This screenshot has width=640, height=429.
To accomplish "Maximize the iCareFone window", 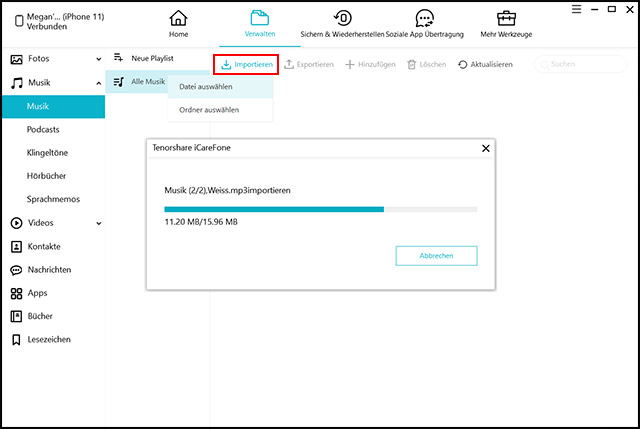I will click(612, 9).
